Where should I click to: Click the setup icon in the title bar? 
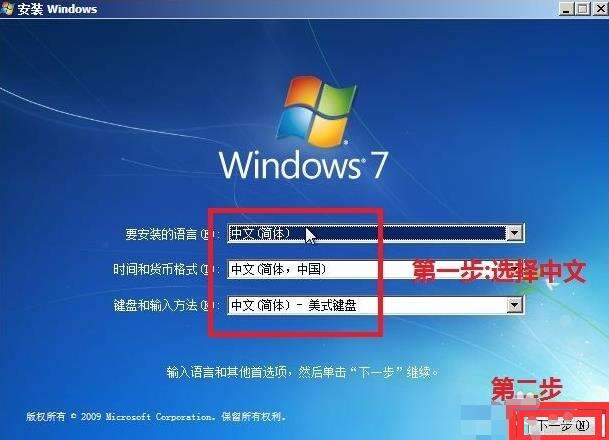tap(7, 9)
